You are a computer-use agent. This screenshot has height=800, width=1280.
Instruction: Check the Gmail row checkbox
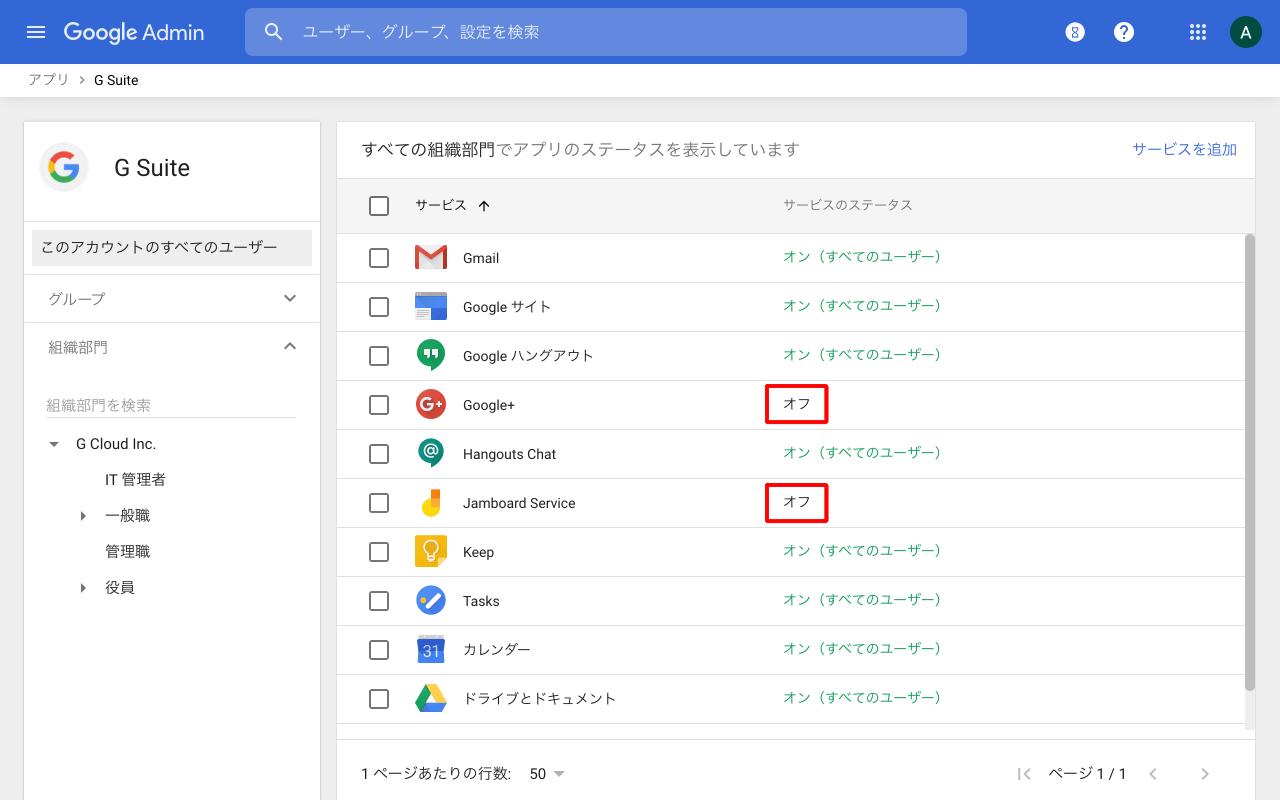tap(379, 258)
